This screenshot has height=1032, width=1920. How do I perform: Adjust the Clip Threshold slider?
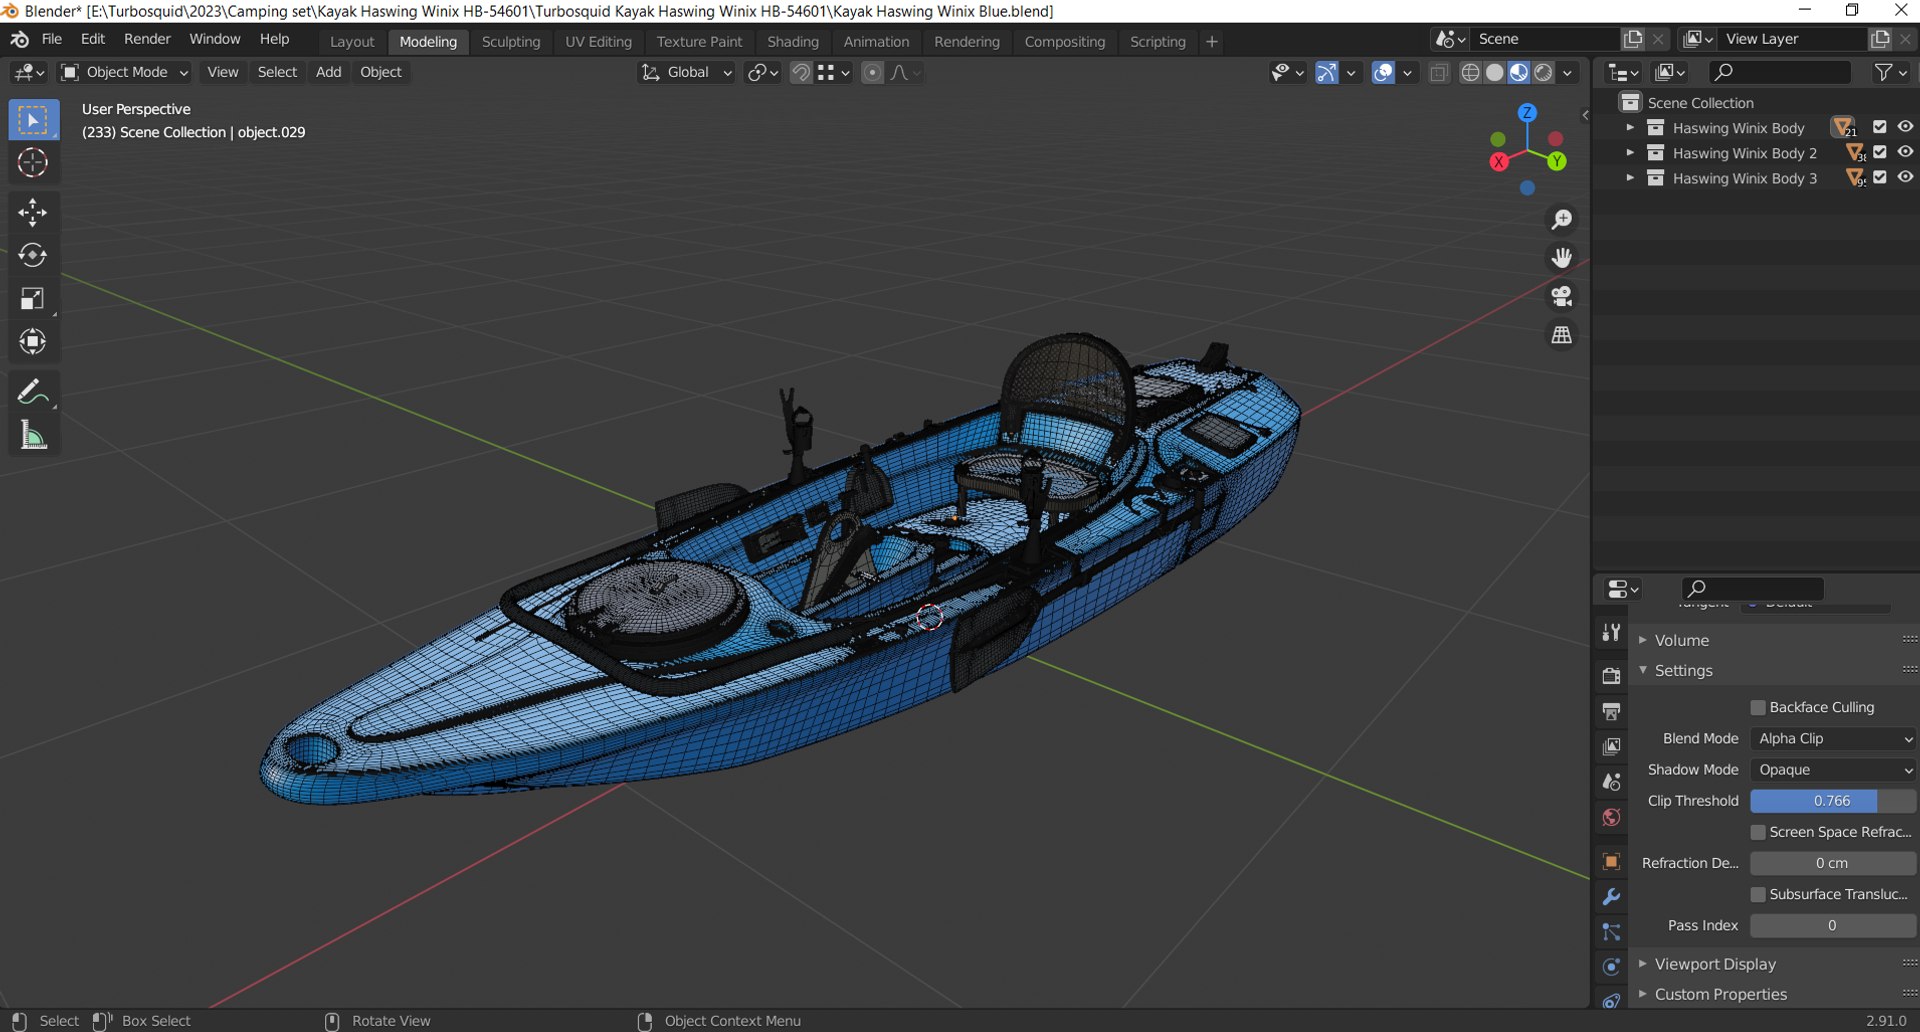(1832, 801)
